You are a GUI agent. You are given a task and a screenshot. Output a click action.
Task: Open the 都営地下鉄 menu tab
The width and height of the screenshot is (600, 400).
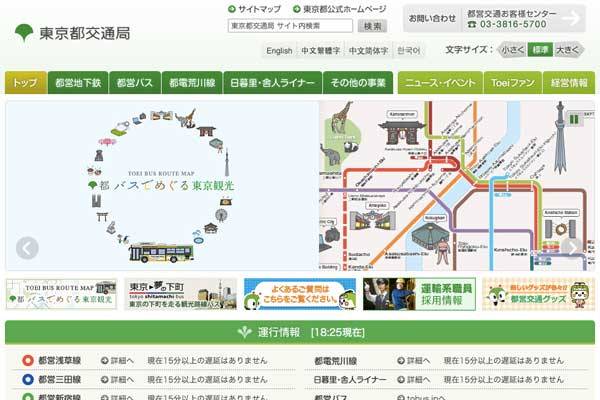coord(78,83)
